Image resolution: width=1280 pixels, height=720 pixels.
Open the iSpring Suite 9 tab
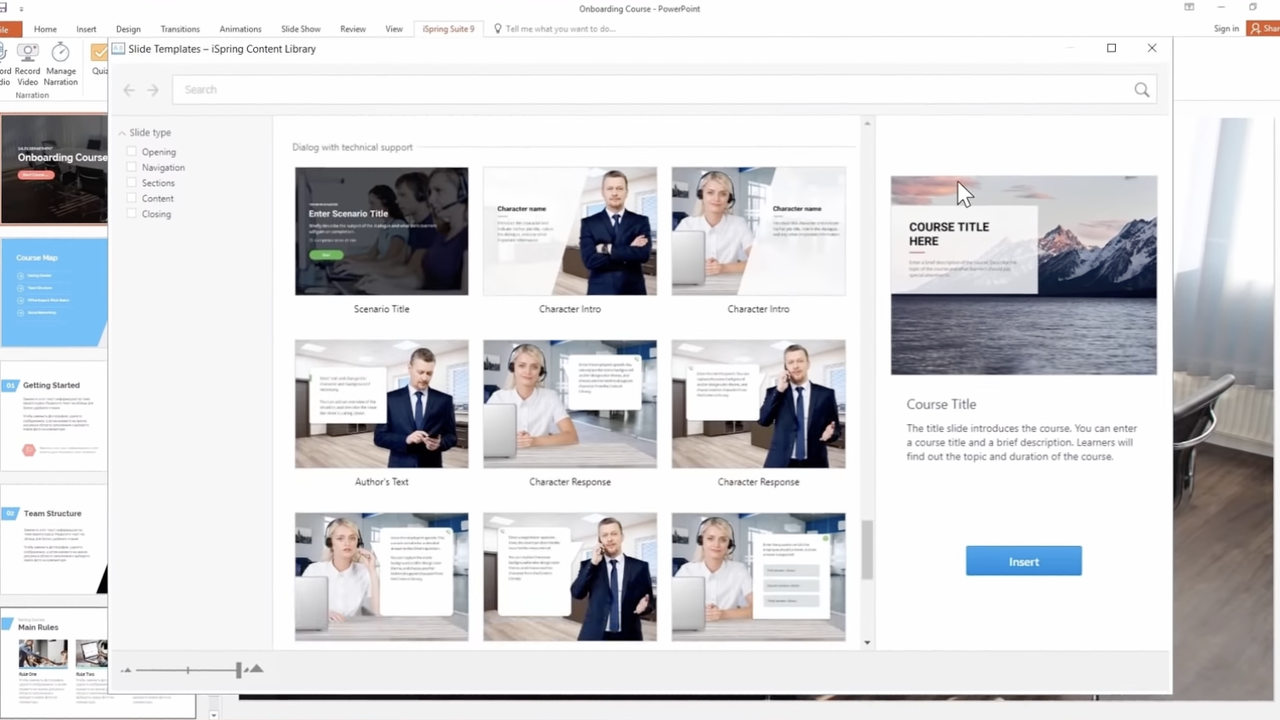tap(448, 29)
